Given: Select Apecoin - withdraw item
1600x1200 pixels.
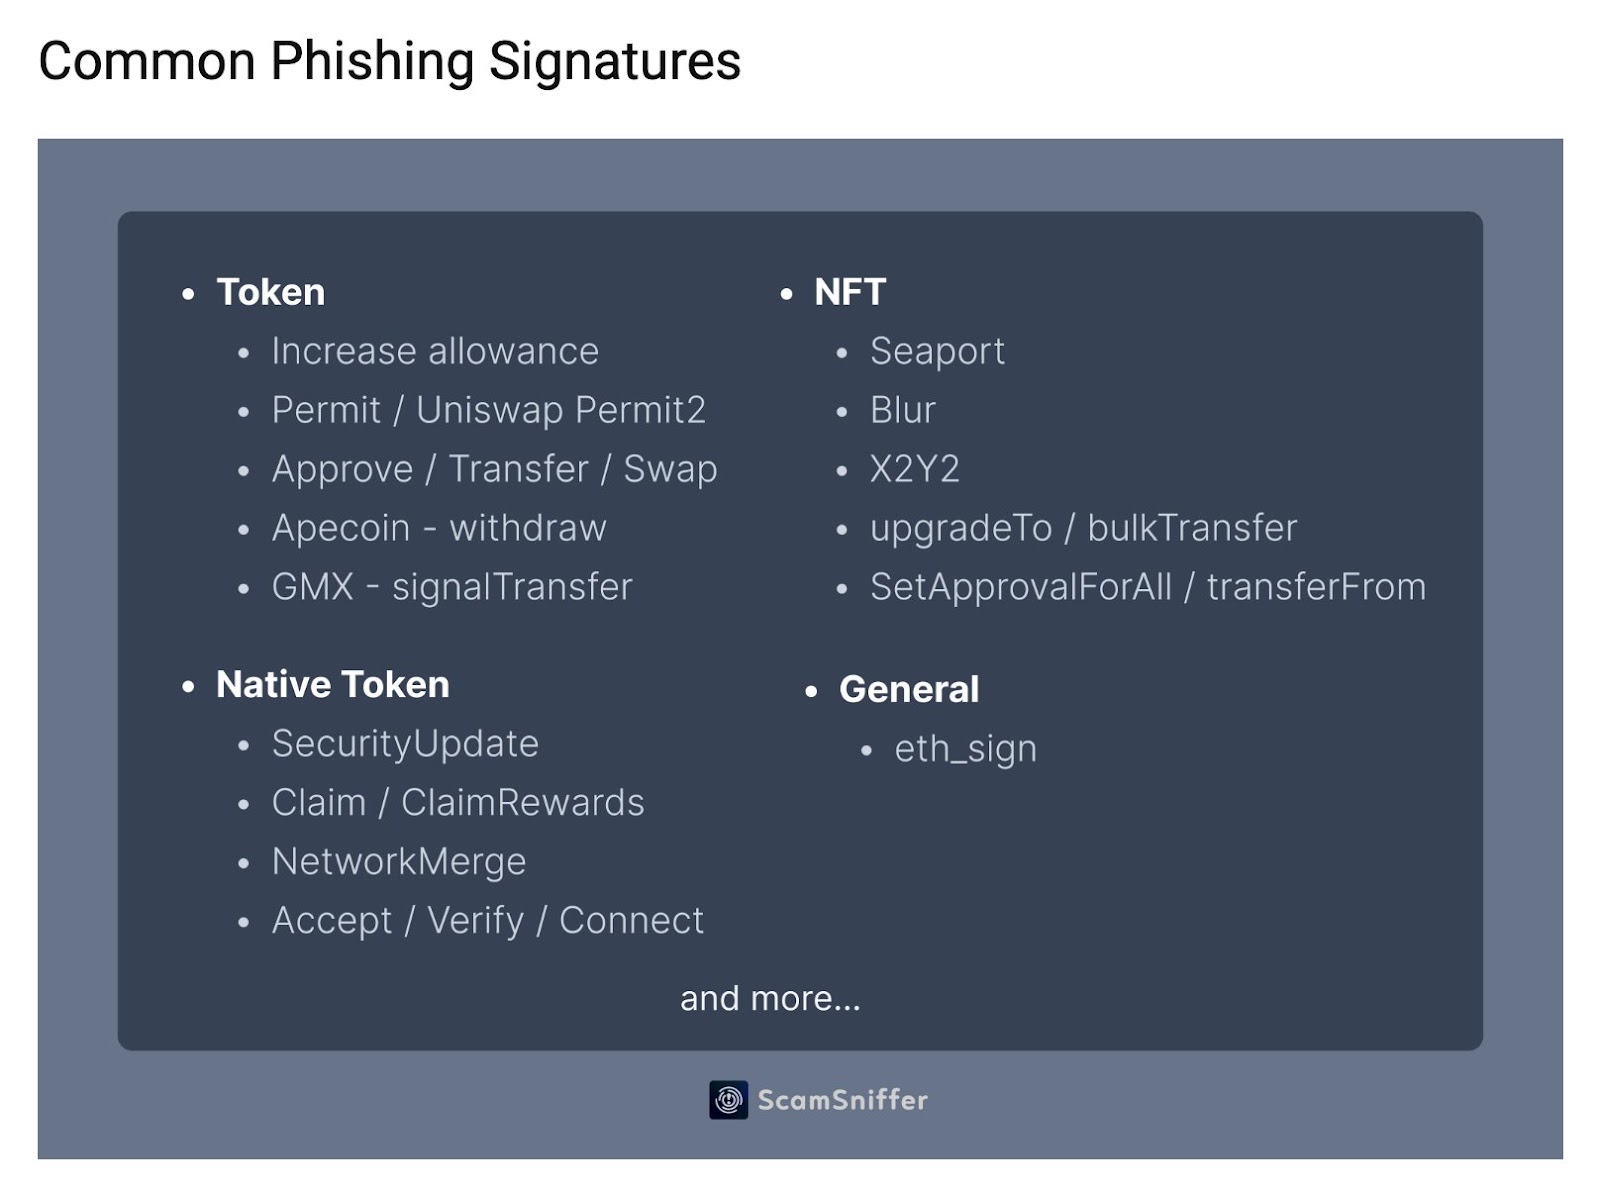Looking at the screenshot, I should click(439, 528).
